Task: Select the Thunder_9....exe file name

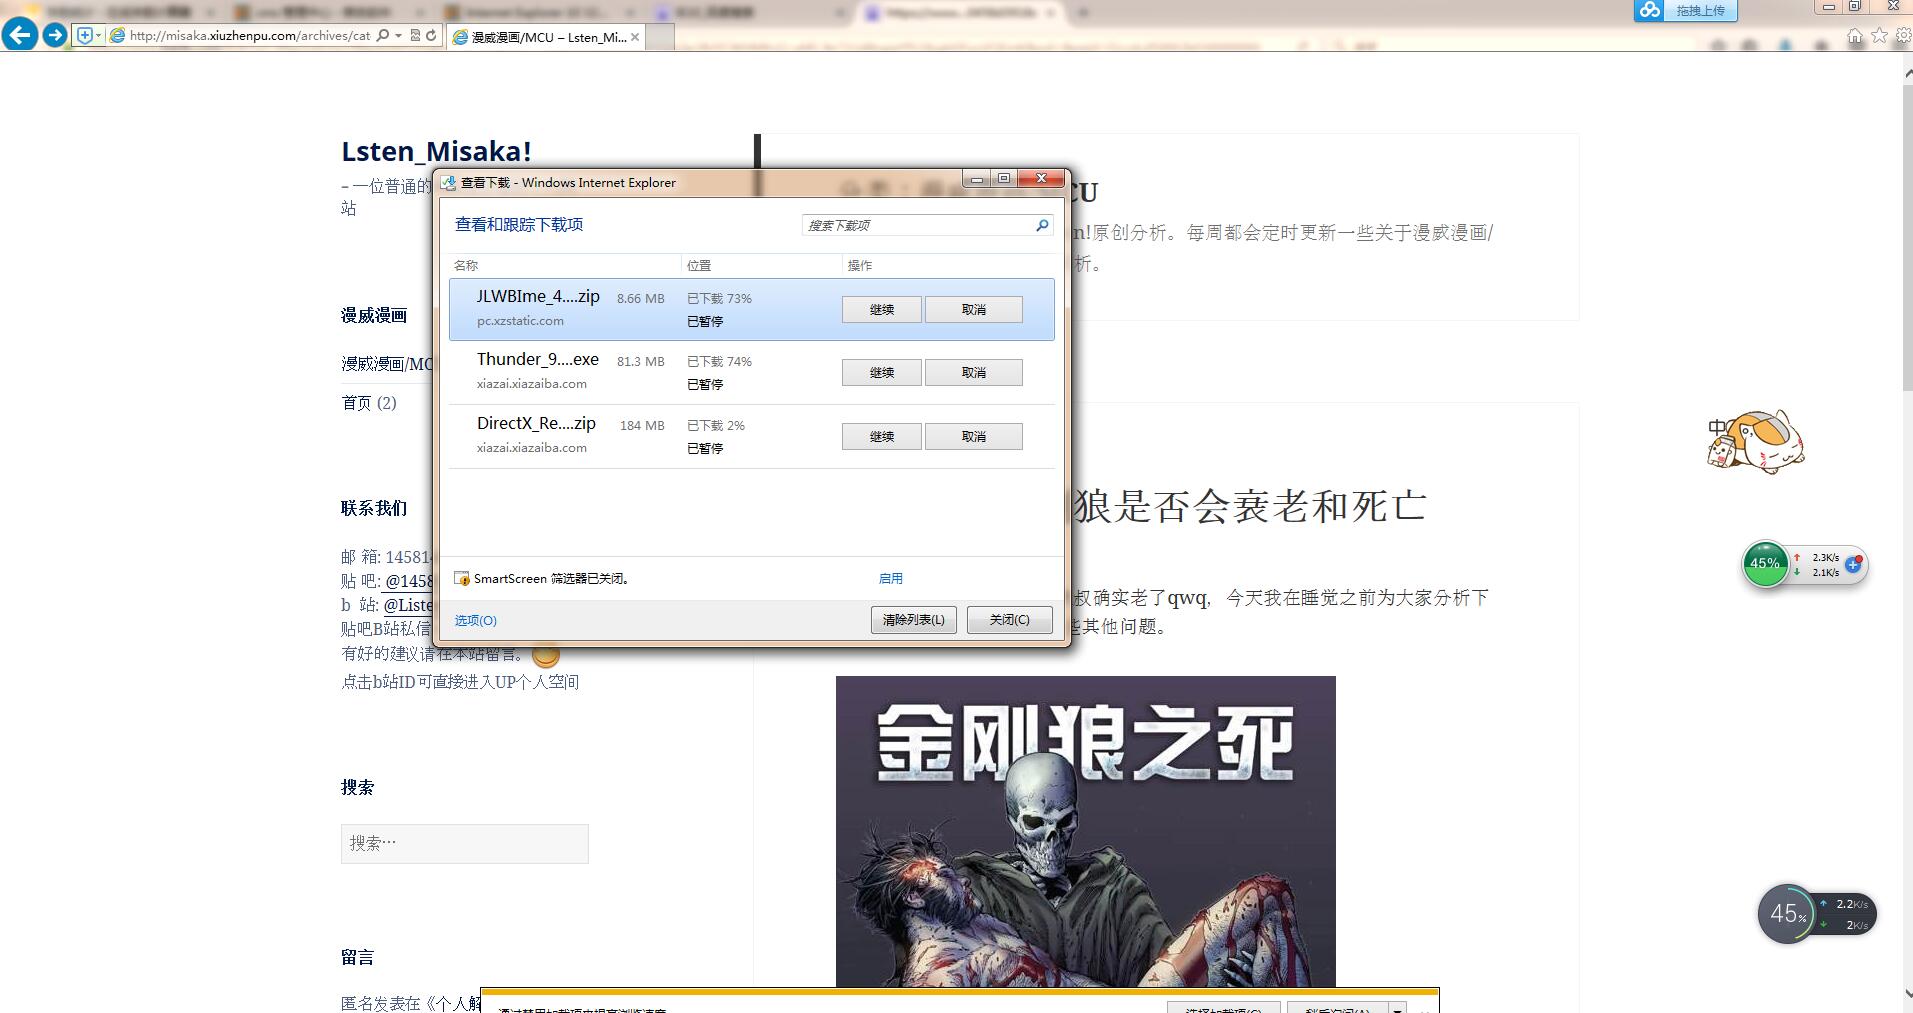Action: pyautogui.click(x=538, y=359)
